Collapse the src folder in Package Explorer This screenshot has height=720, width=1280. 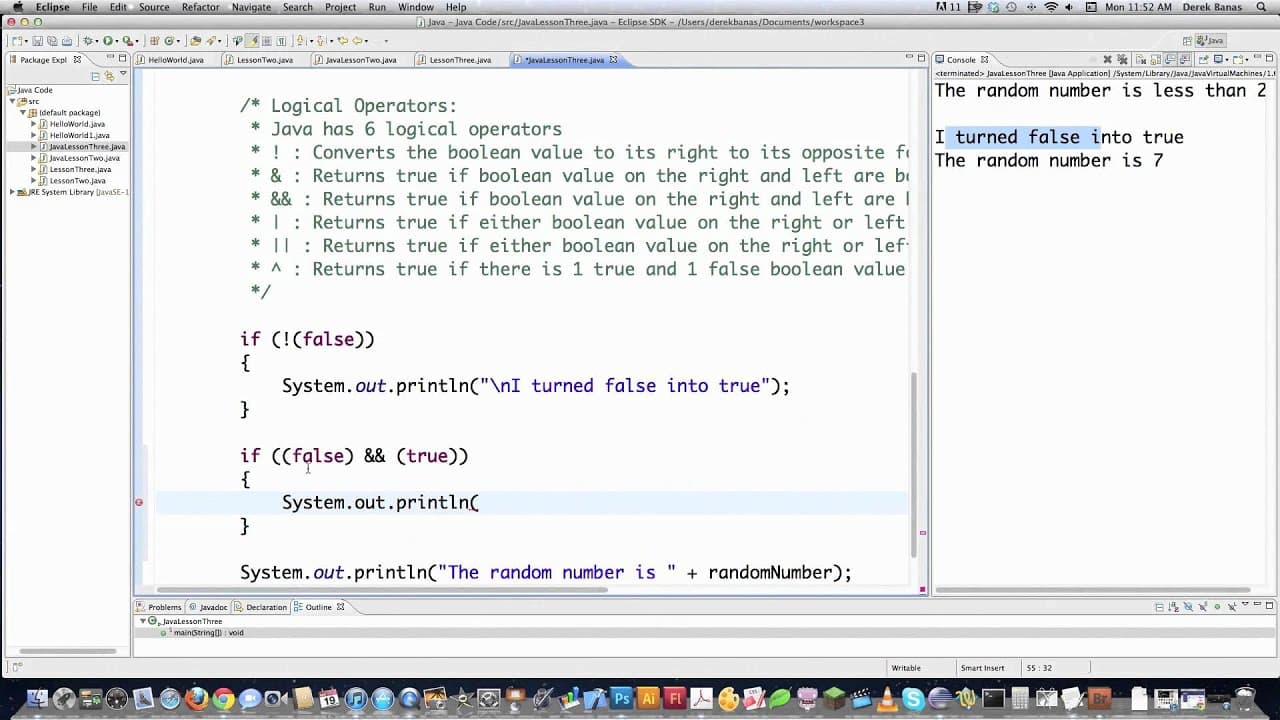(13, 101)
